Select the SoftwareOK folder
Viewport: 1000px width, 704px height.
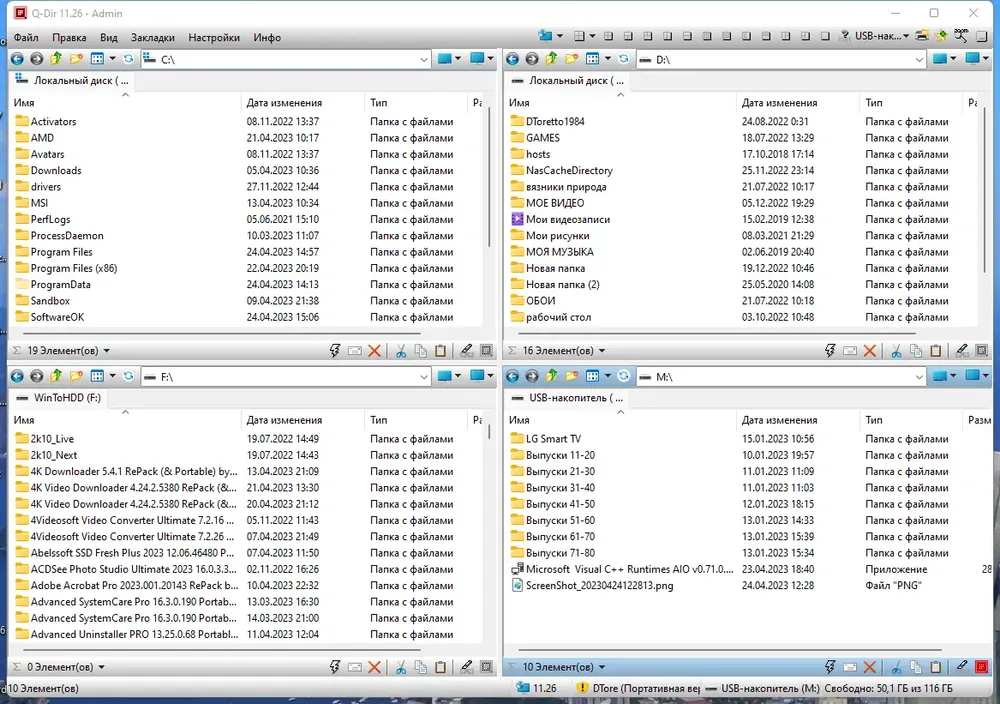click(x=50, y=317)
